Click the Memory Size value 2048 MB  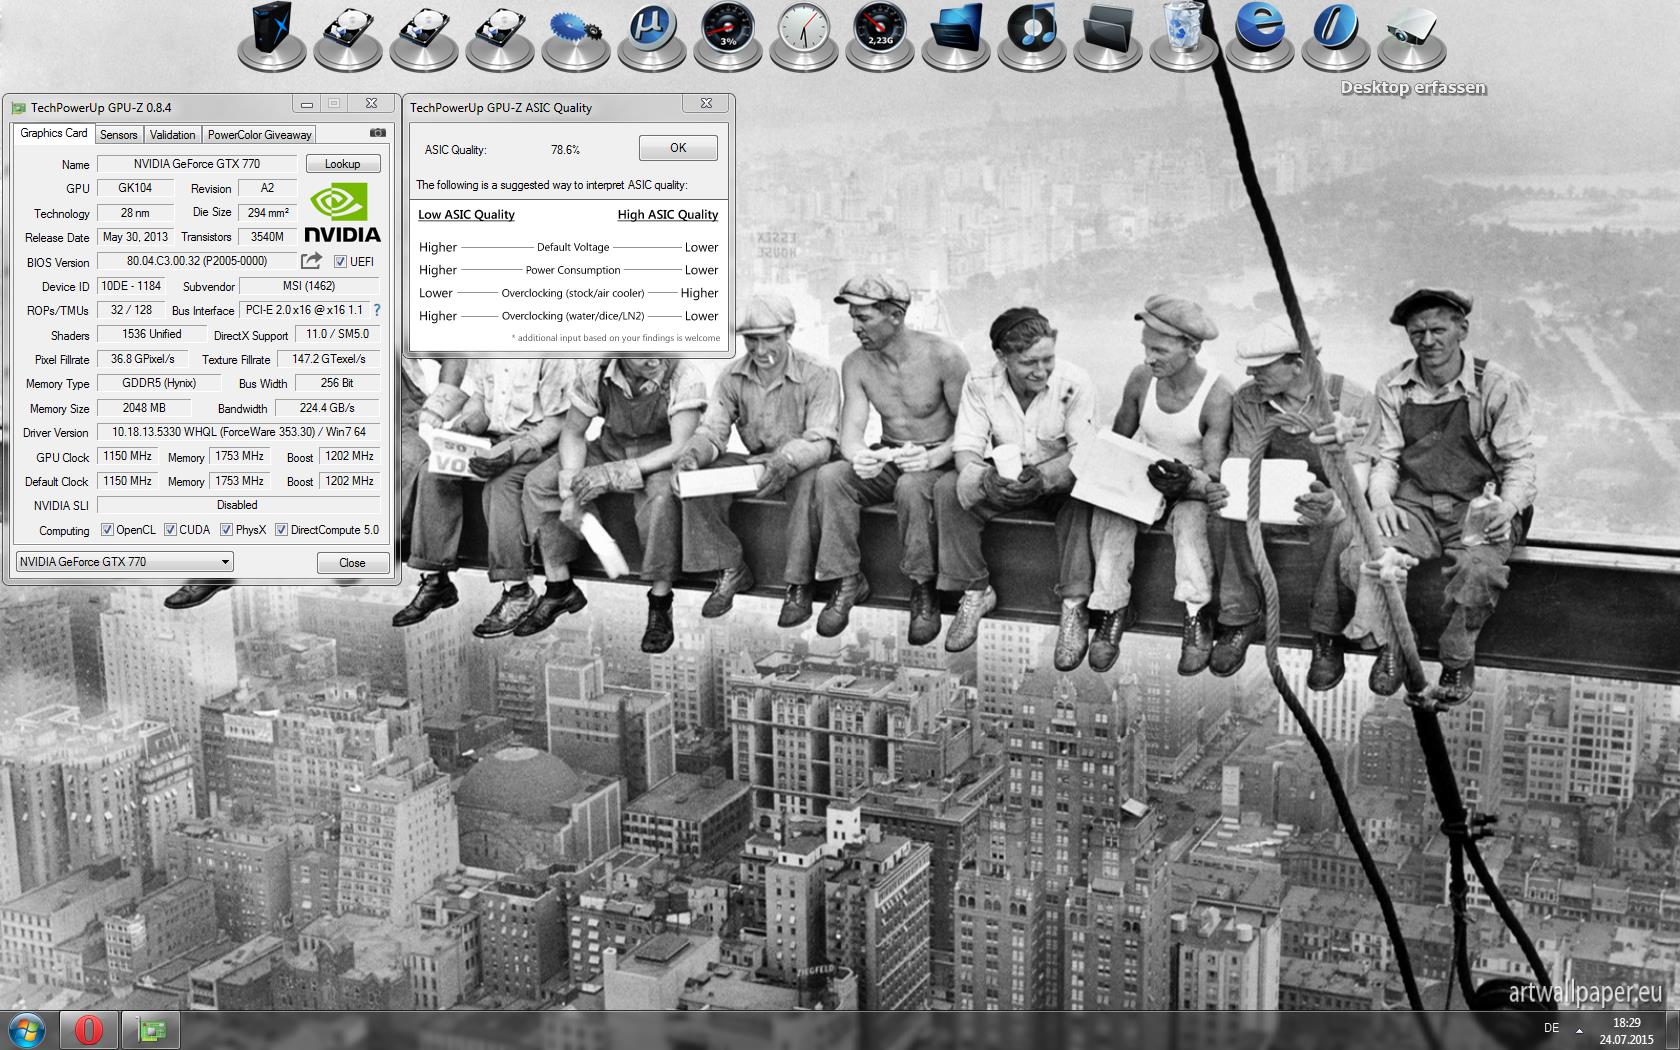[x=144, y=408]
